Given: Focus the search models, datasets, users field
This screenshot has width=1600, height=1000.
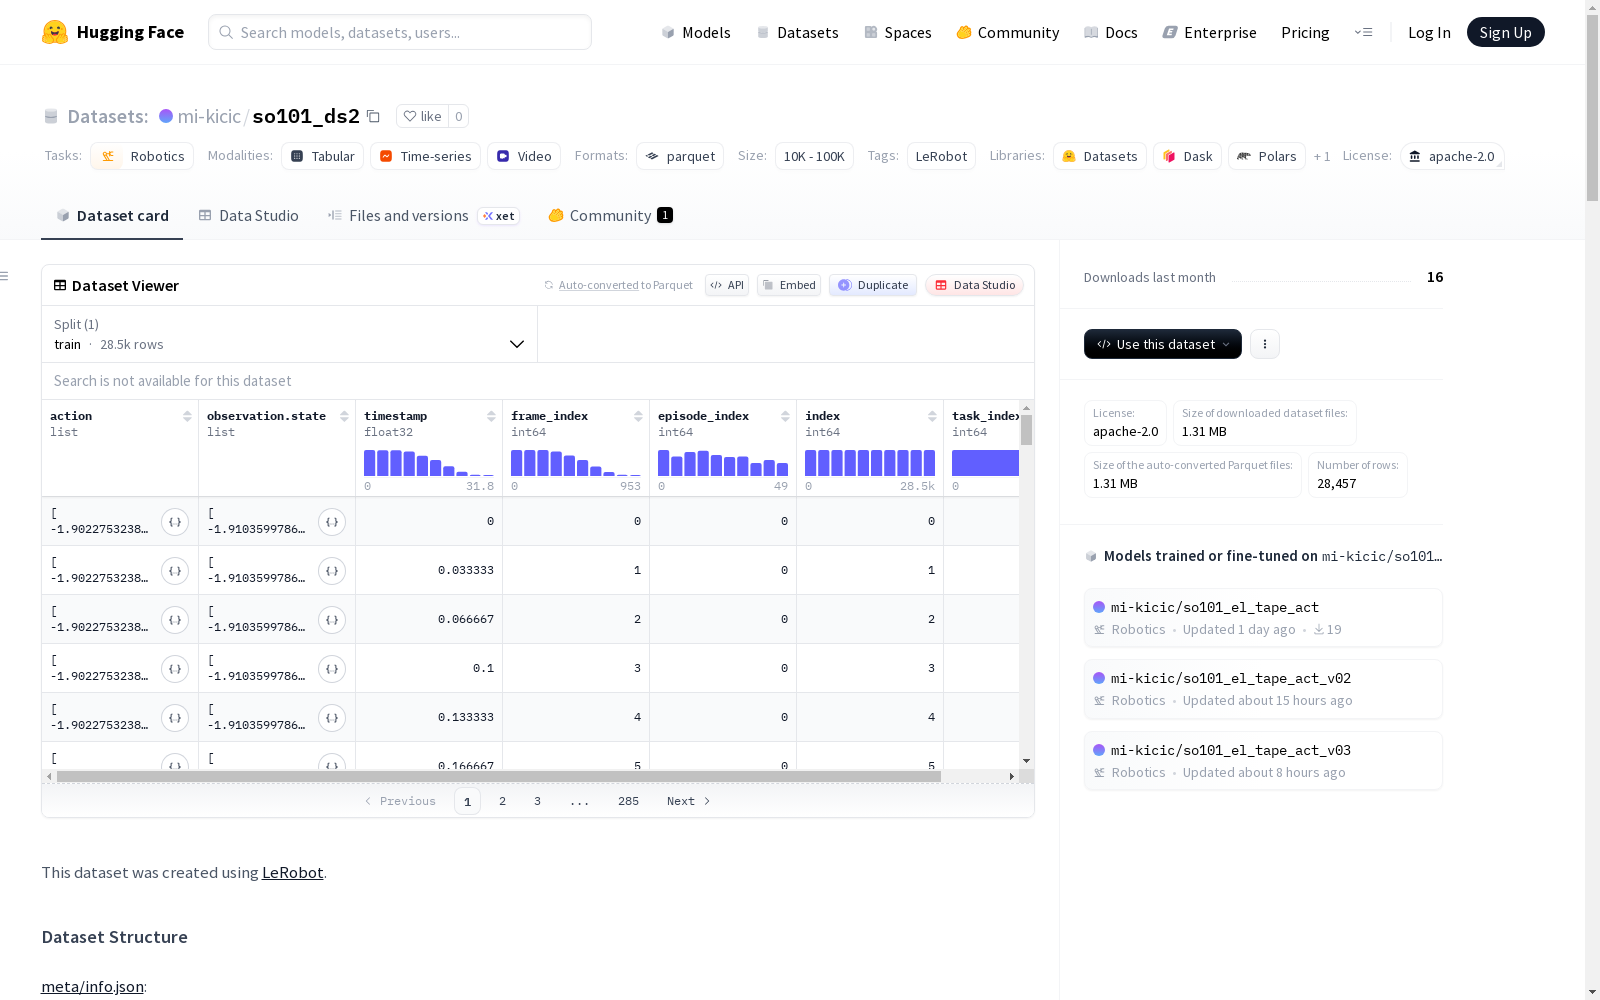Looking at the screenshot, I should pyautogui.click(x=400, y=32).
